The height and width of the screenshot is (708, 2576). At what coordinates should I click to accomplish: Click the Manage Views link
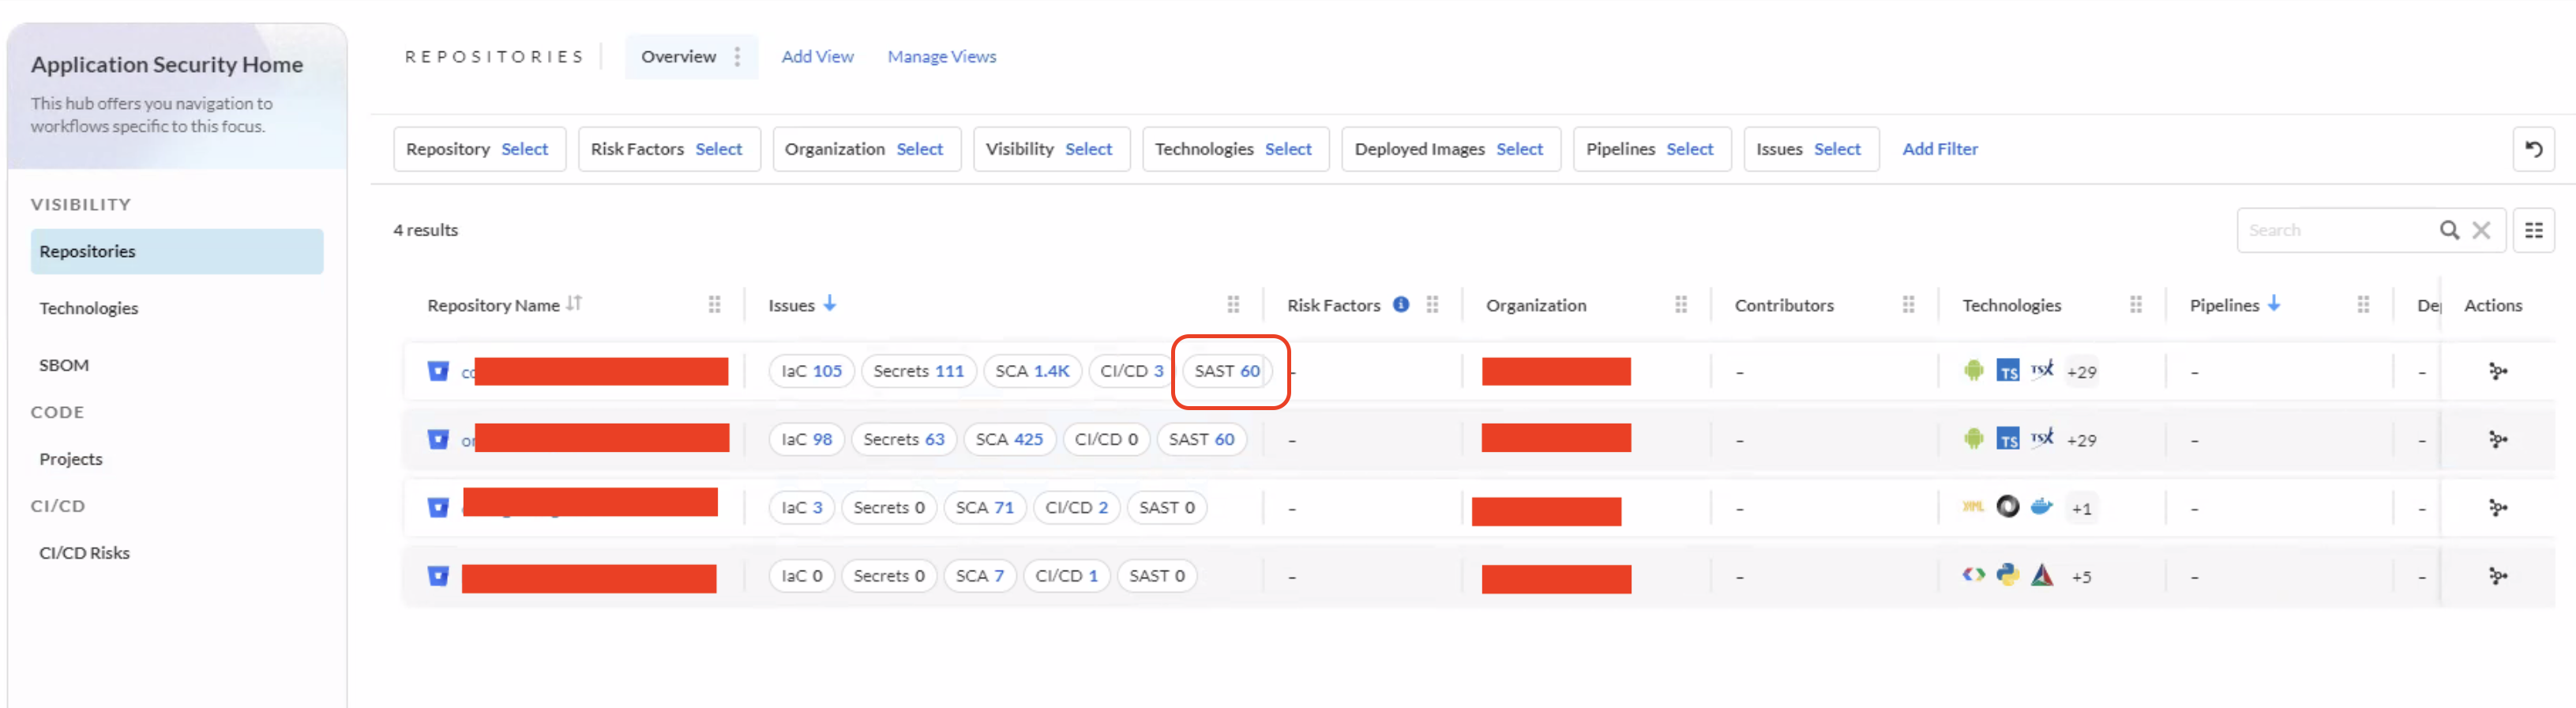point(941,57)
